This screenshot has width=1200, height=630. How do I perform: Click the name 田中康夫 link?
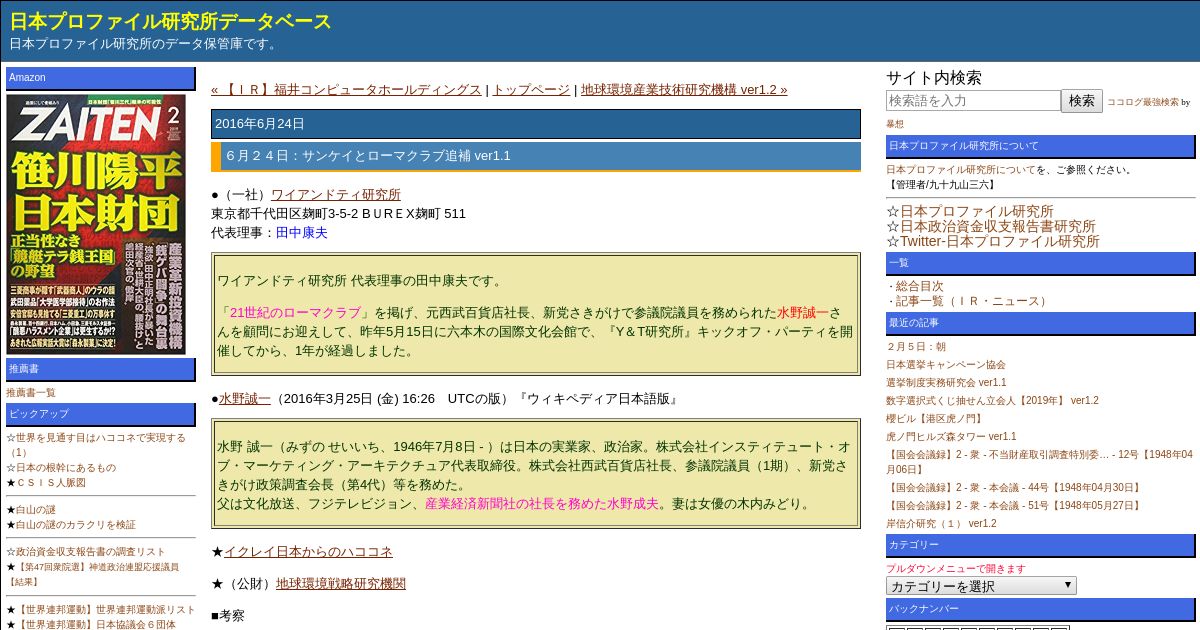click(302, 232)
